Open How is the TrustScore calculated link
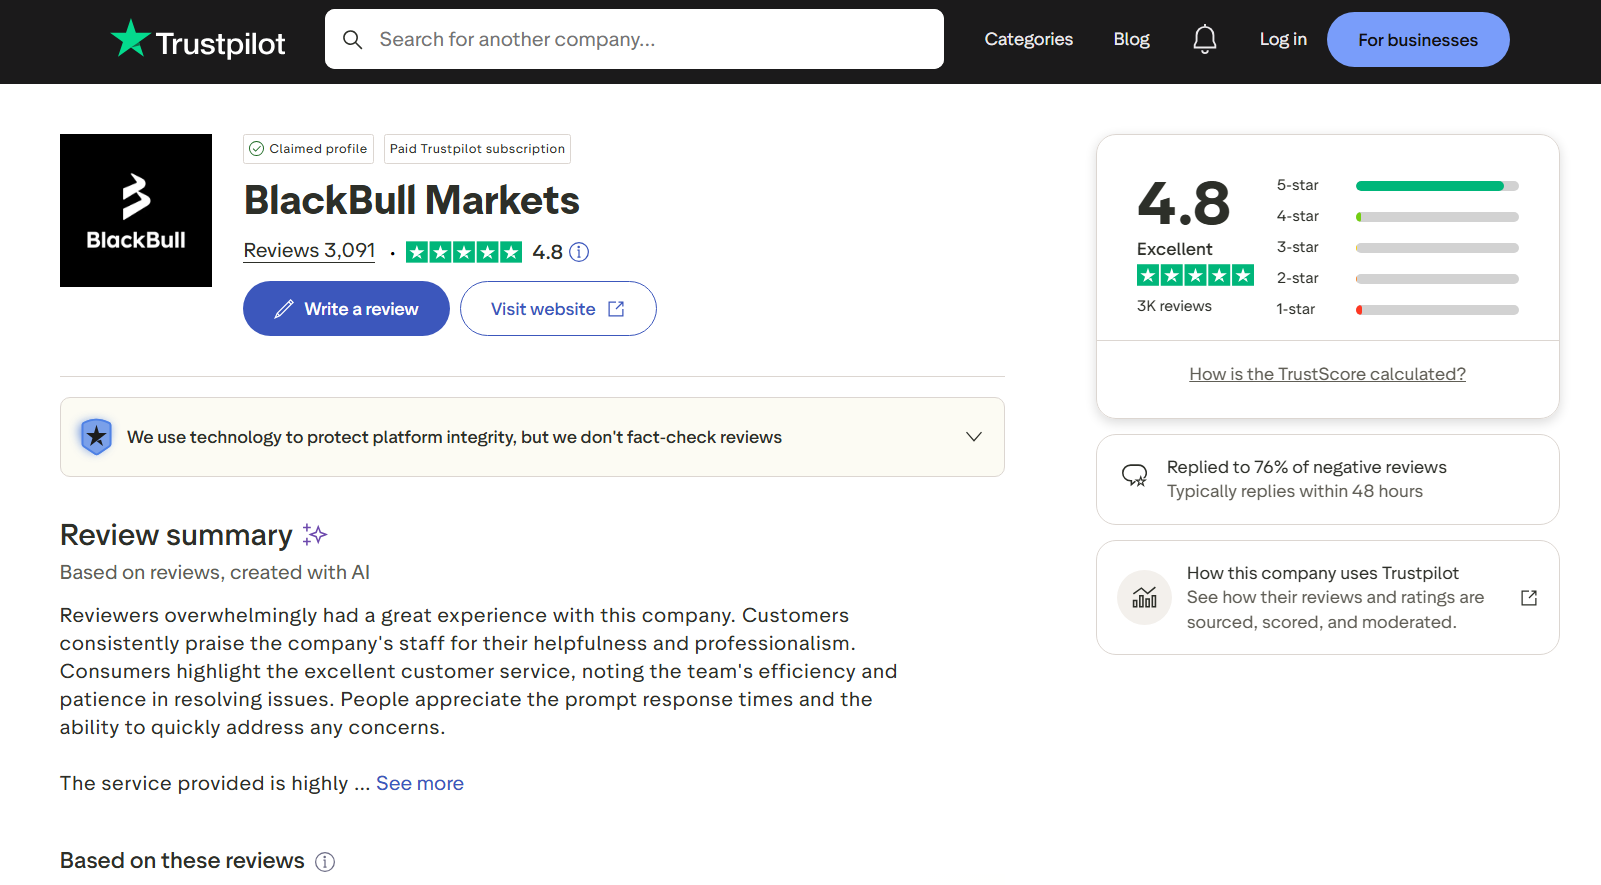The height and width of the screenshot is (885, 1601). tap(1327, 374)
